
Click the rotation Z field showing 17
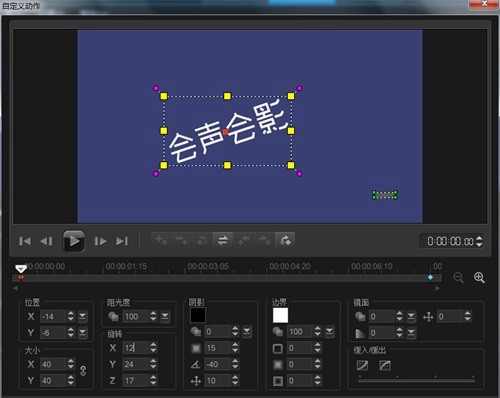[135, 380]
